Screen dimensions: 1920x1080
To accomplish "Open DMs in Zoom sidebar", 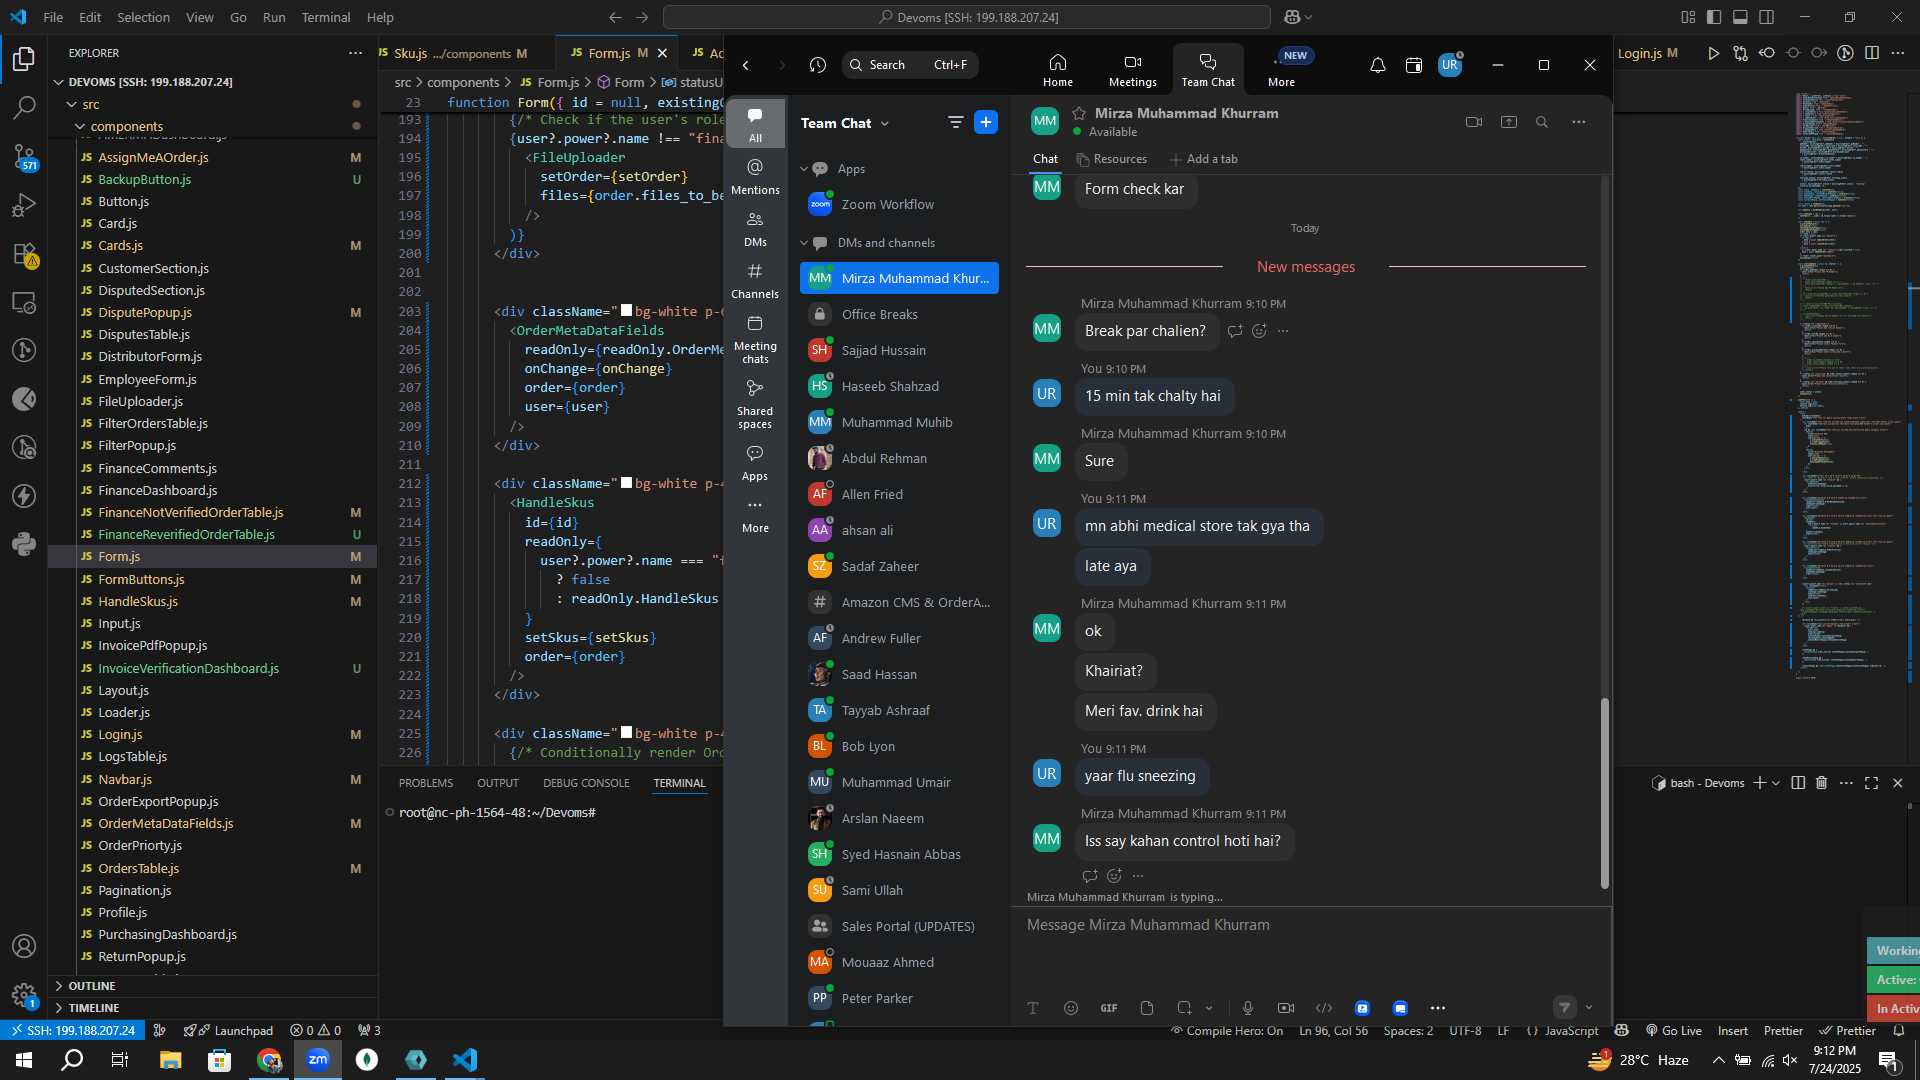I will [x=755, y=229].
